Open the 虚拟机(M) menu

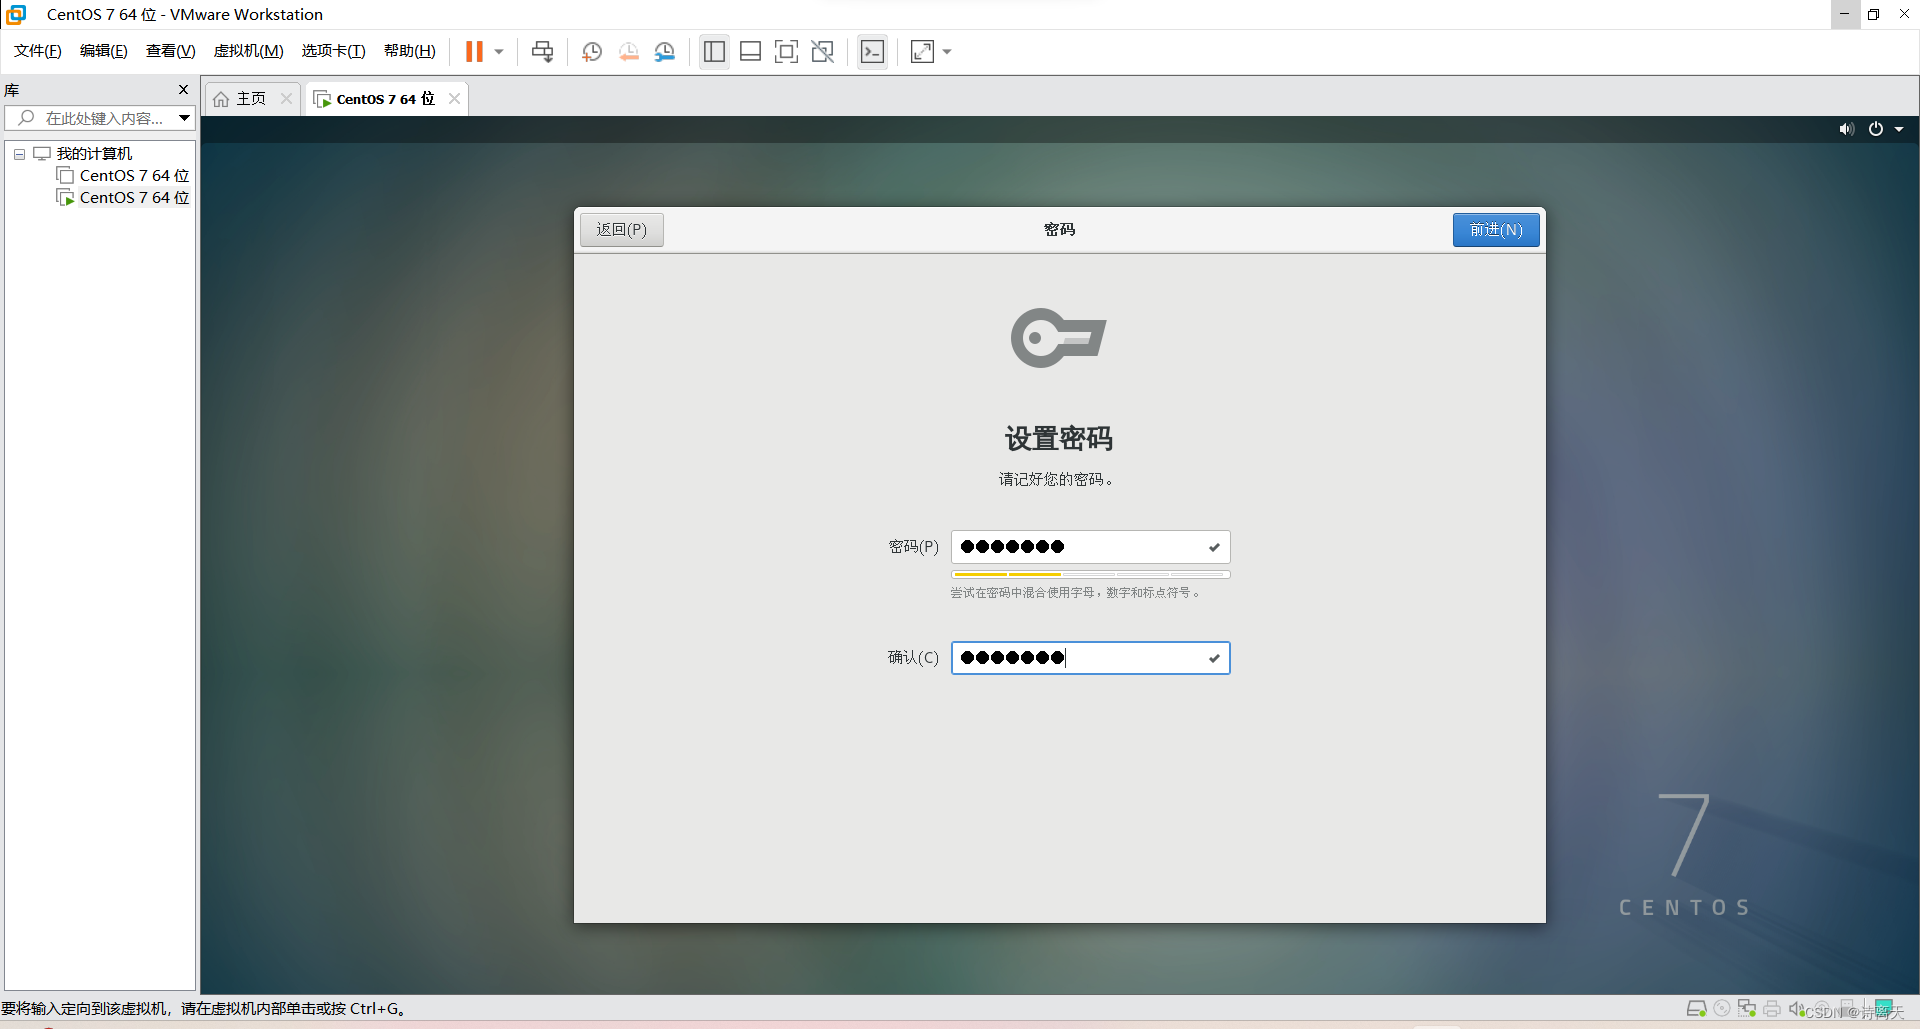pos(249,51)
